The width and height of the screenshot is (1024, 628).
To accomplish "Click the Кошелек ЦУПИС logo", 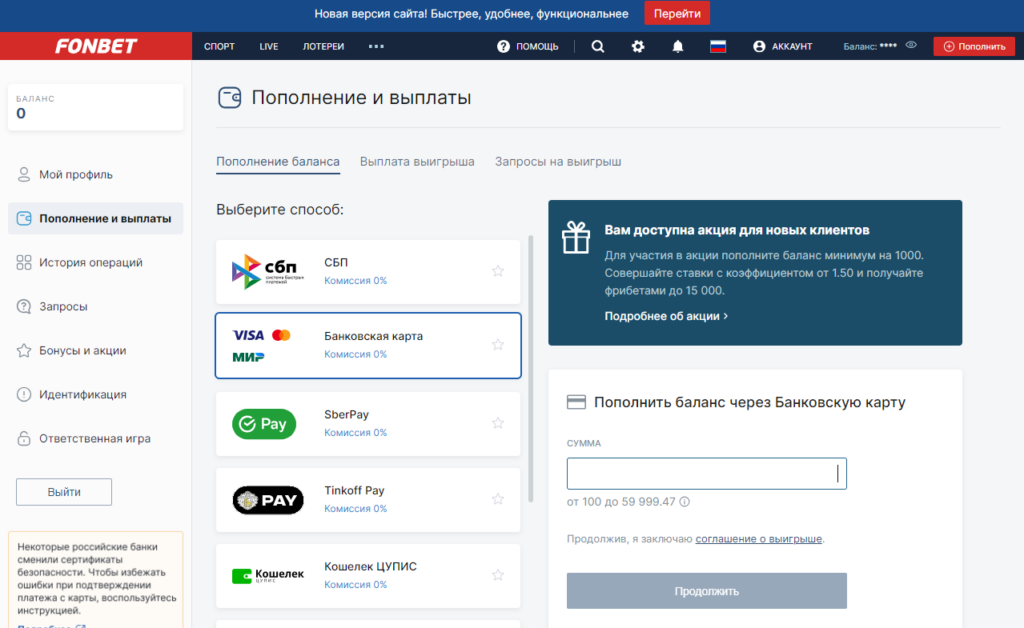I will point(268,575).
